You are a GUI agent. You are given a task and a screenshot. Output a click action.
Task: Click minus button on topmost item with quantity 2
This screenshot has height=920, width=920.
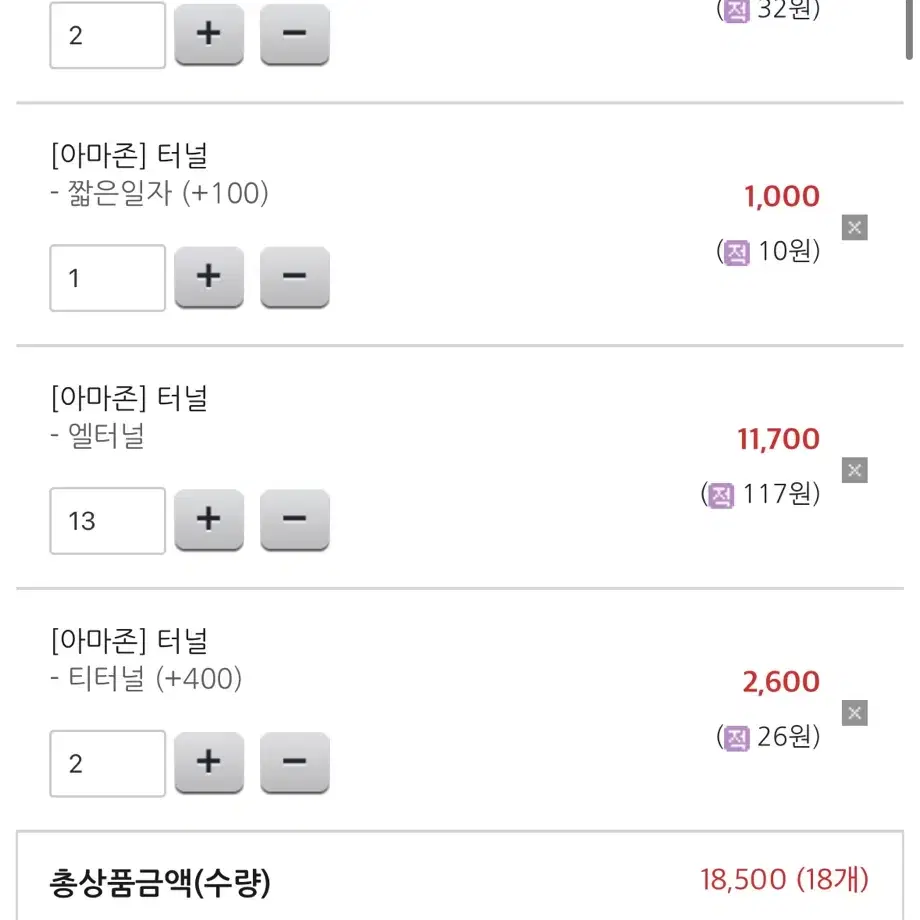click(x=295, y=34)
